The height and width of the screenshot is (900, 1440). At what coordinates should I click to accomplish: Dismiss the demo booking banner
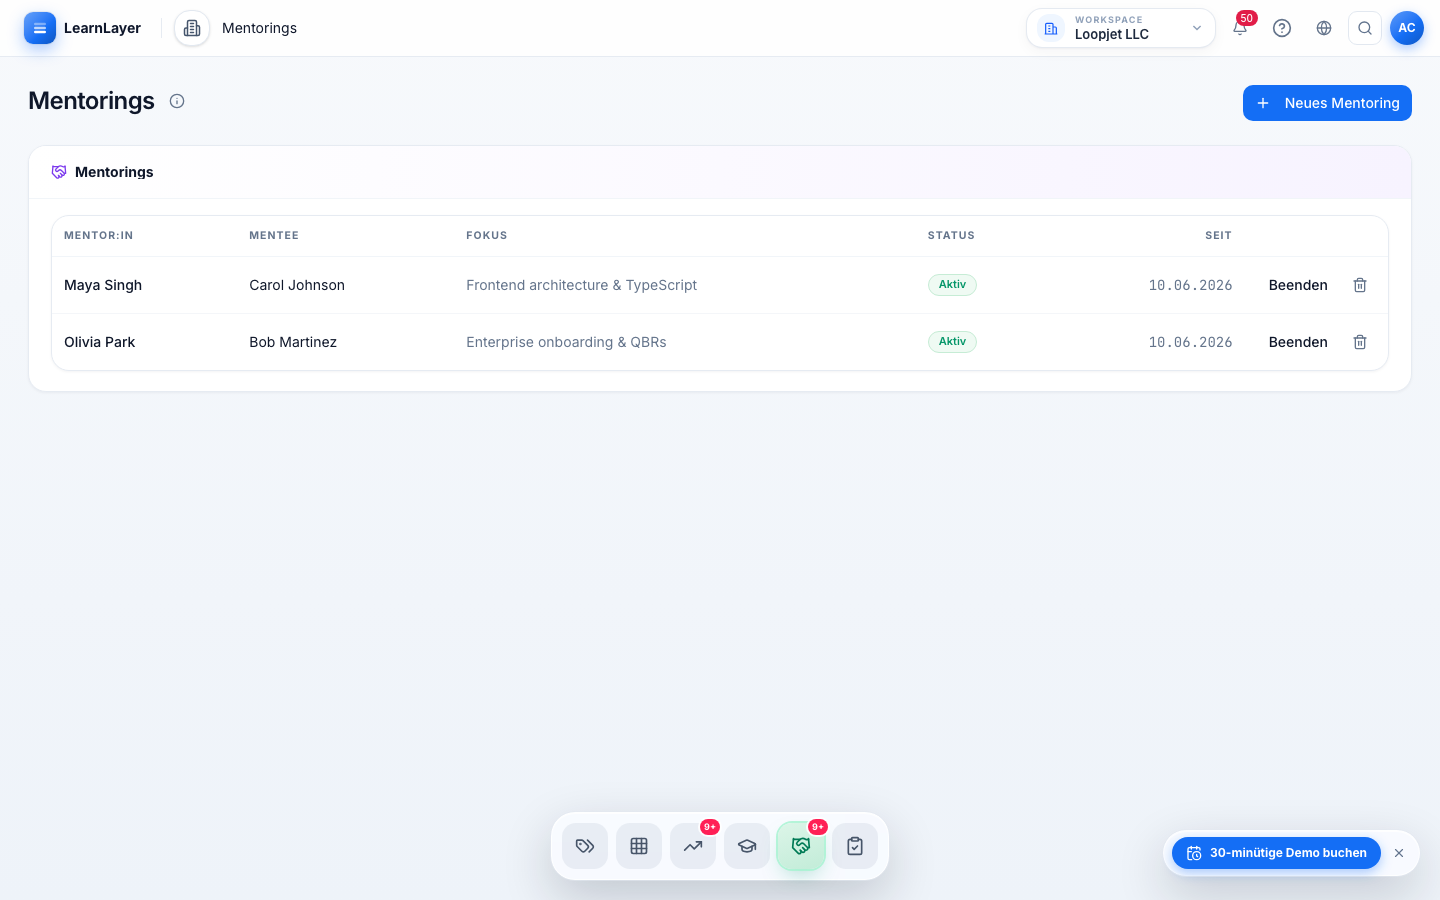[1399, 853]
